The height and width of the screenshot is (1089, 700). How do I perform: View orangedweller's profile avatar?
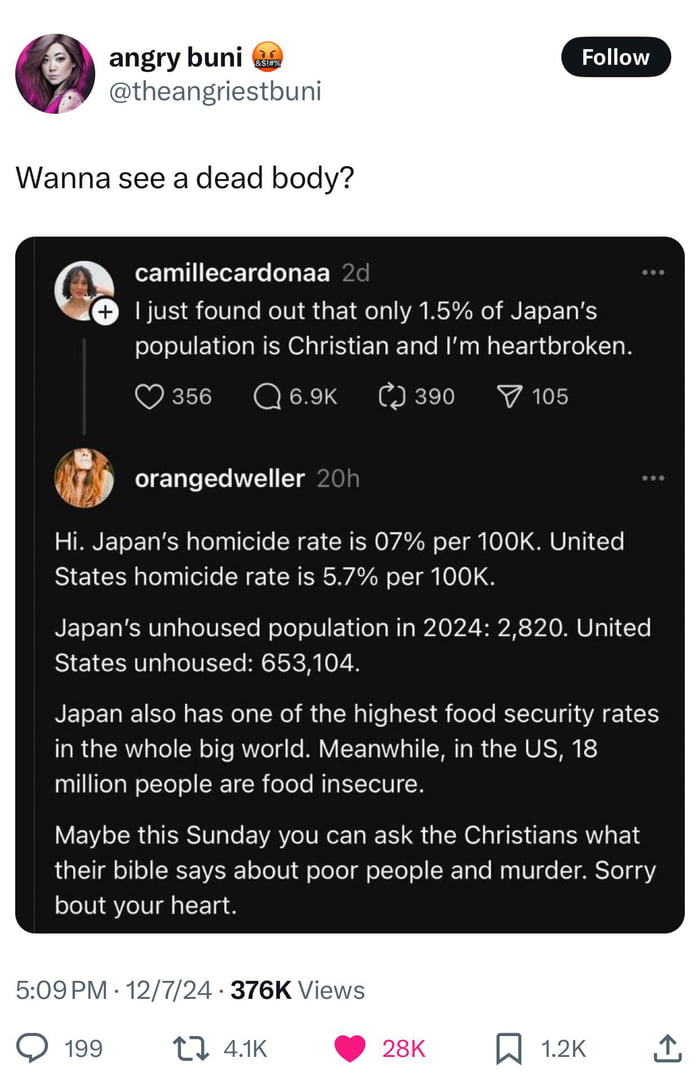tap(84, 478)
